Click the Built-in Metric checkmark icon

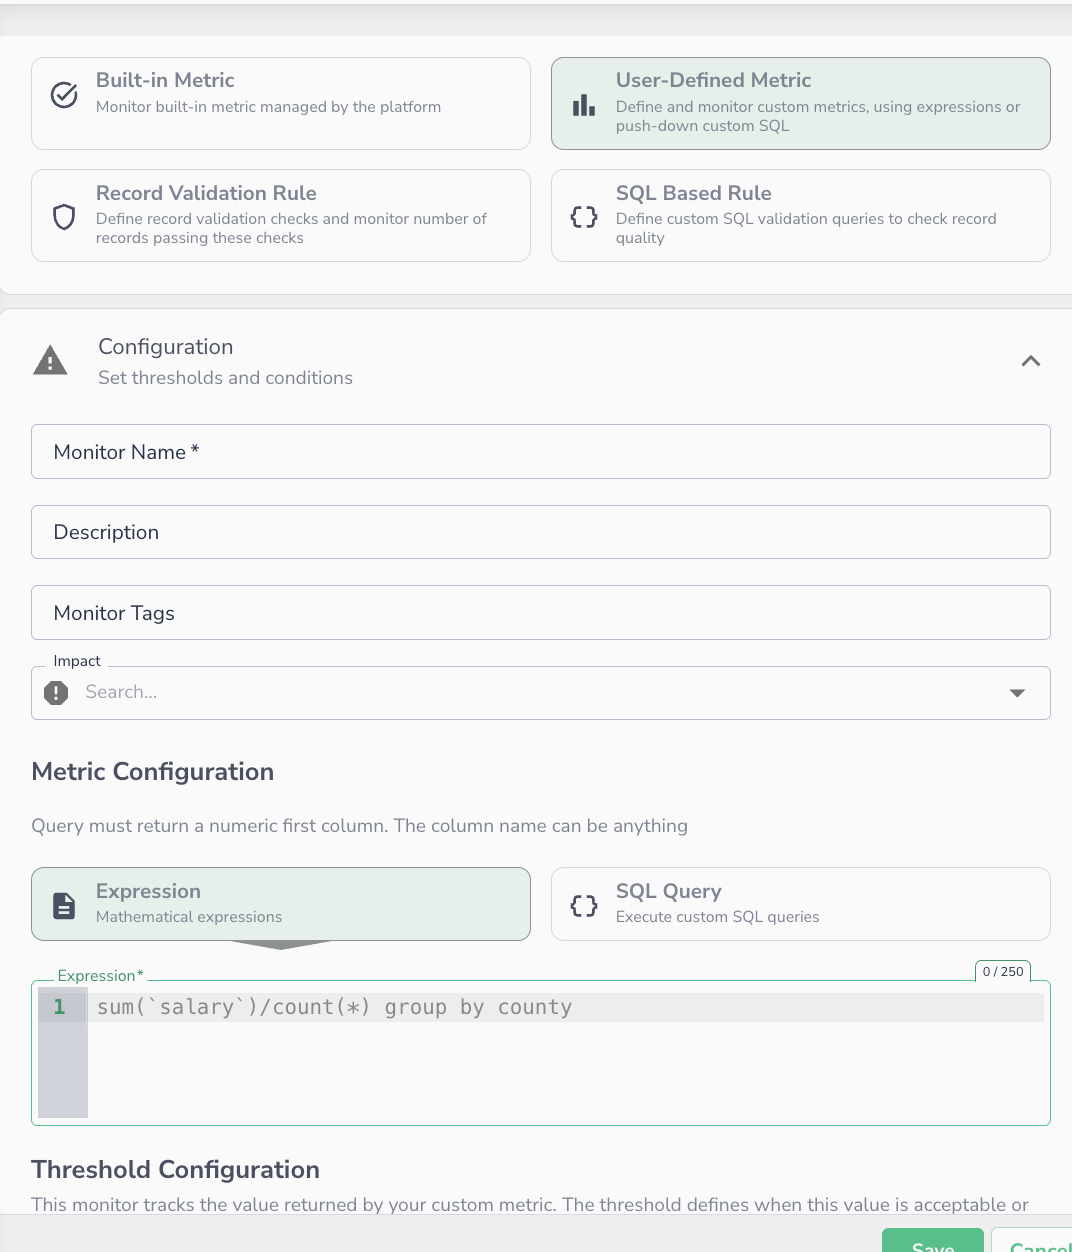tap(64, 95)
